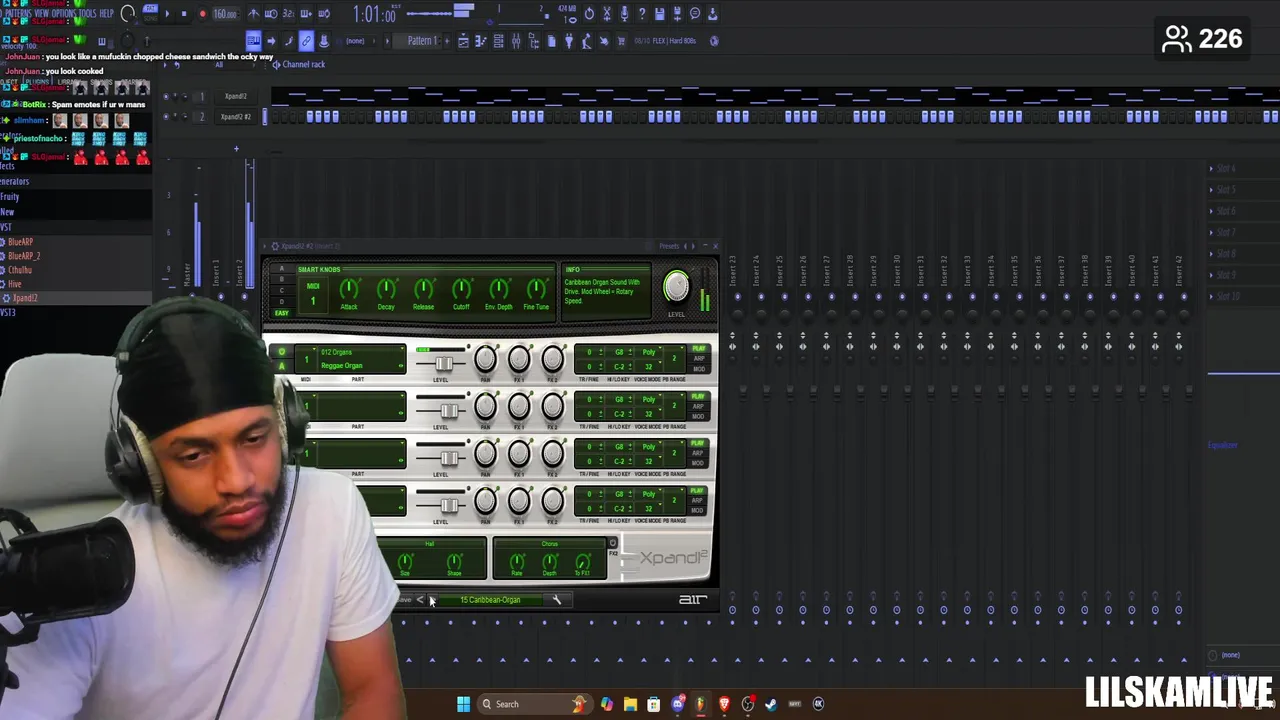Open the HELP menu

pos(106,13)
